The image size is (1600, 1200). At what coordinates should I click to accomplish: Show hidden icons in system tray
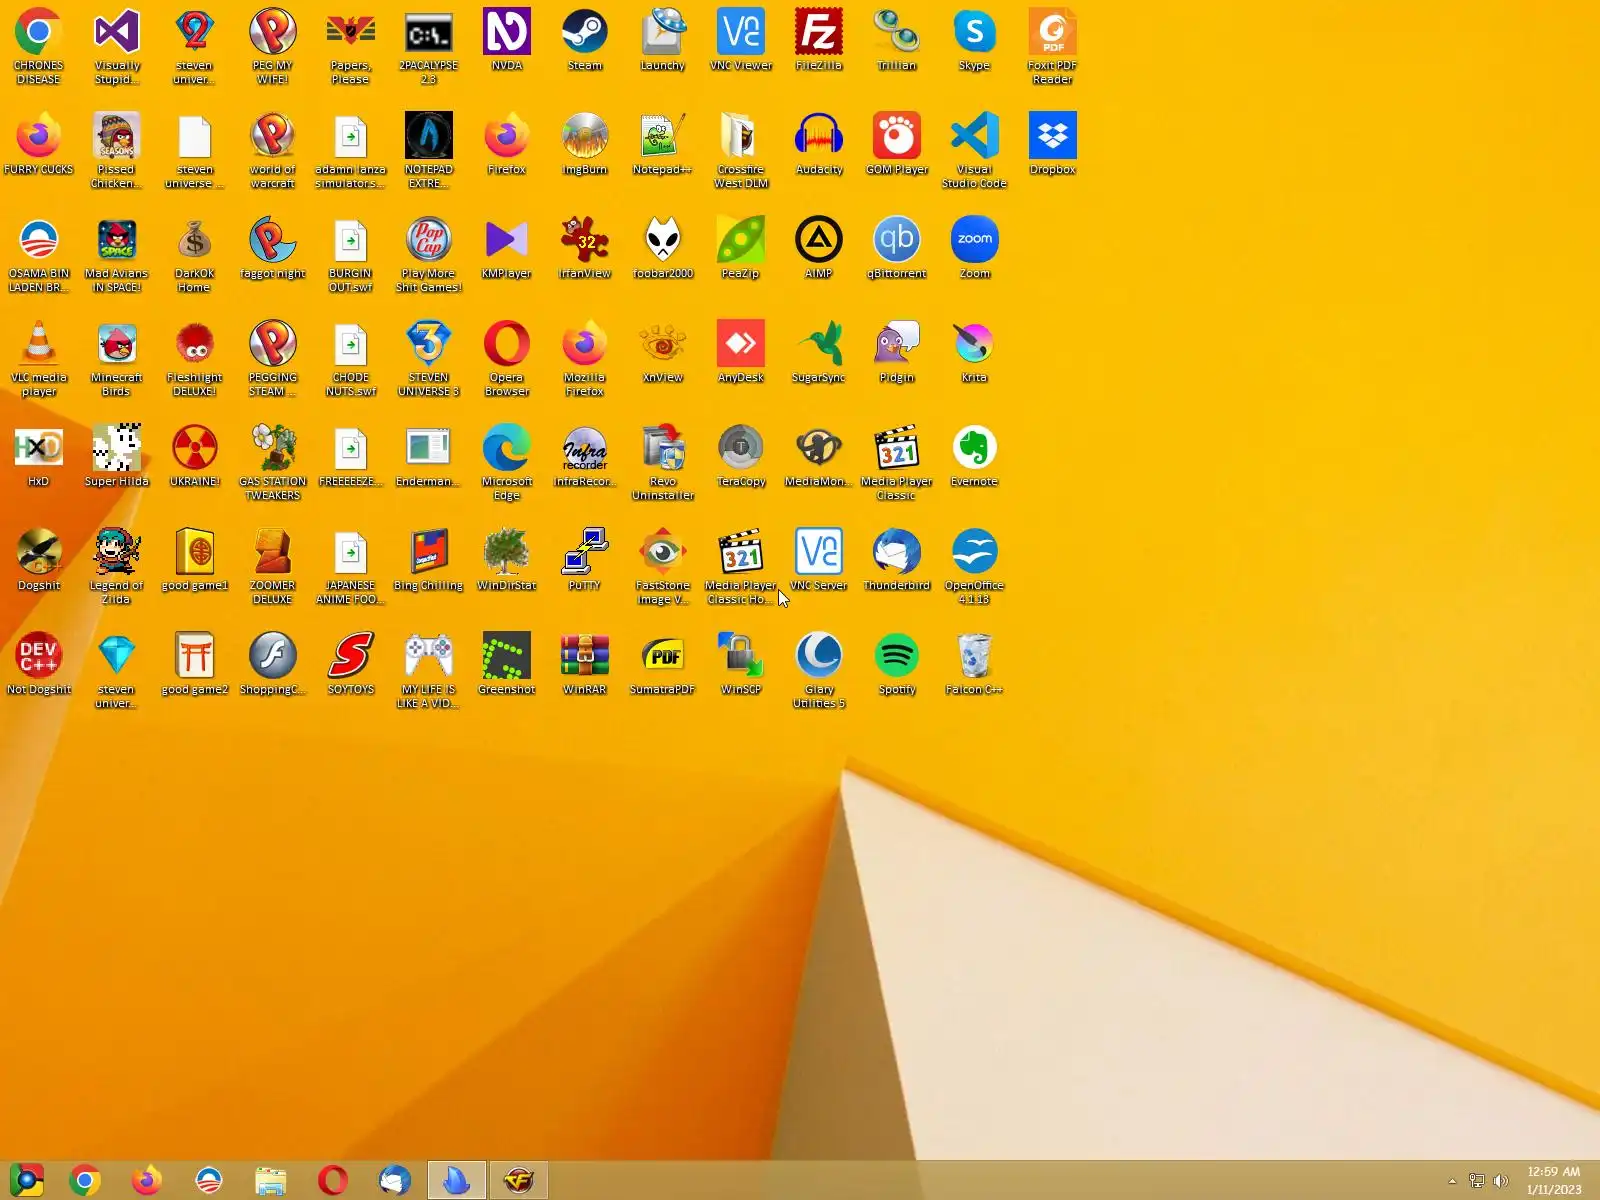(x=1452, y=1181)
